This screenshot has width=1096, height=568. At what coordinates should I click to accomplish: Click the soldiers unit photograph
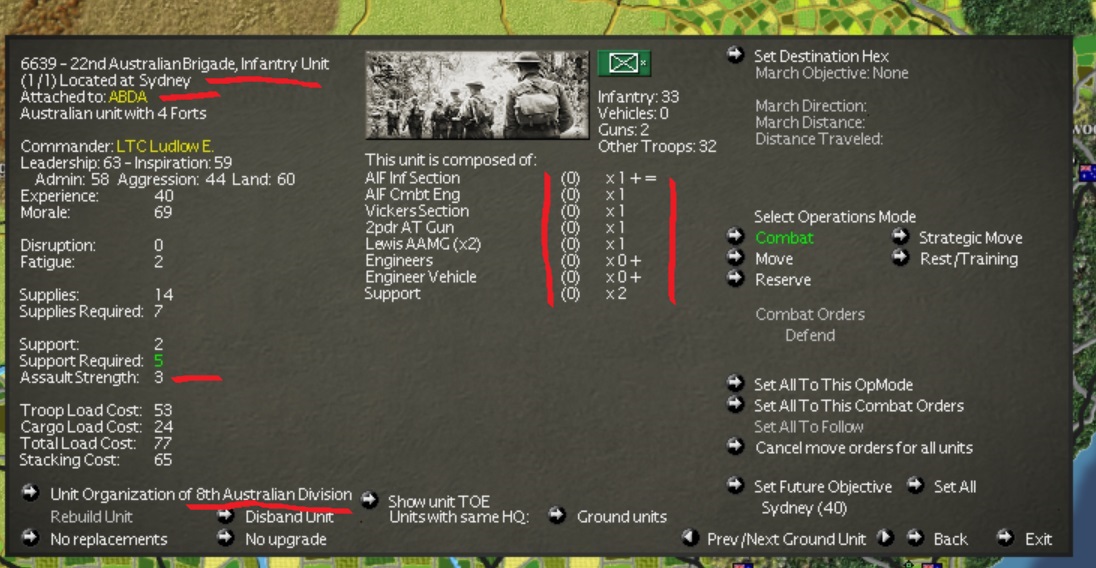(477, 95)
